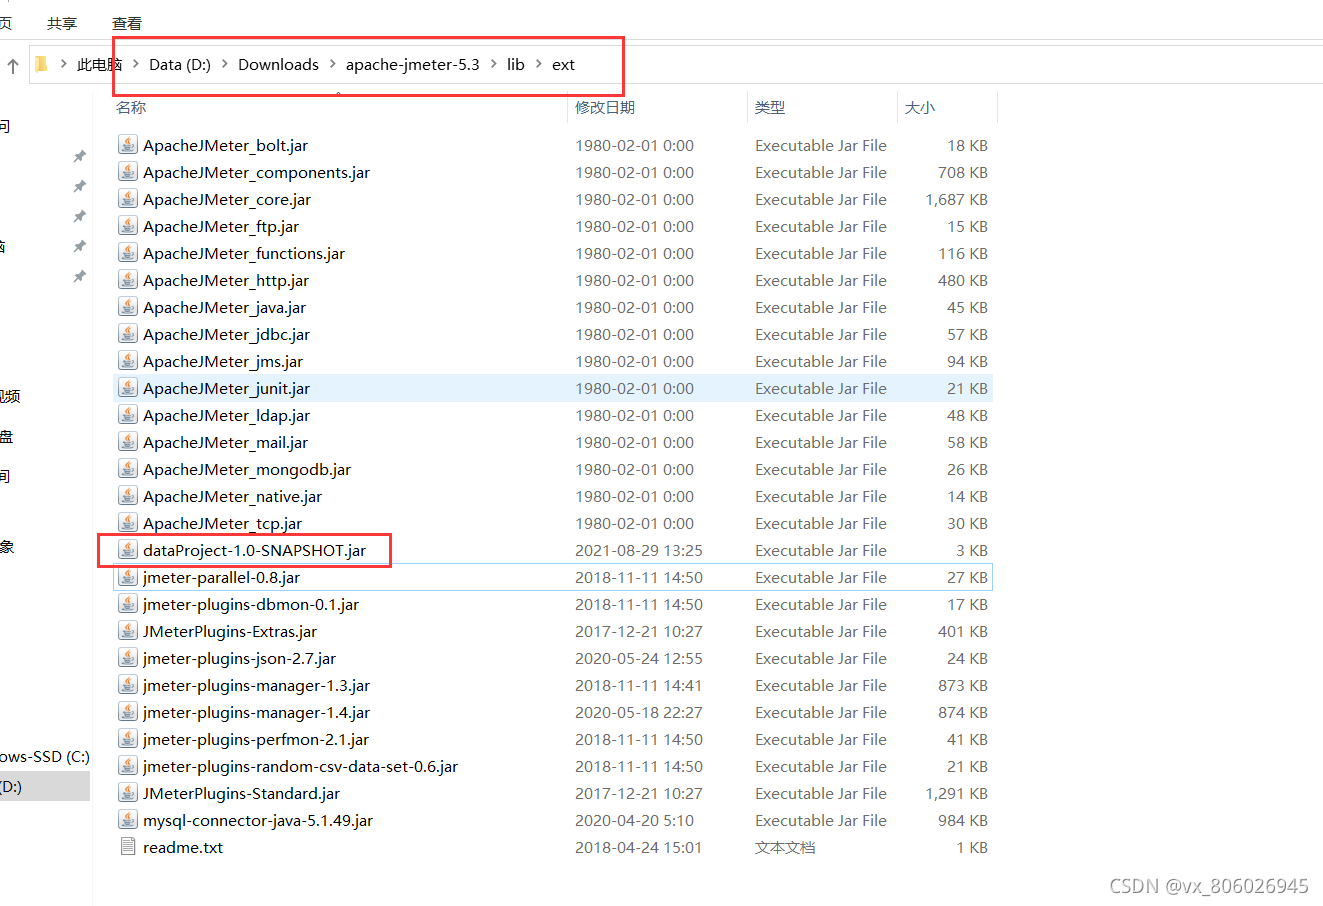The height and width of the screenshot is (906, 1323).
Task: Open the 共享 ribbon tab
Action: pyautogui.click(x=62, y=23)
